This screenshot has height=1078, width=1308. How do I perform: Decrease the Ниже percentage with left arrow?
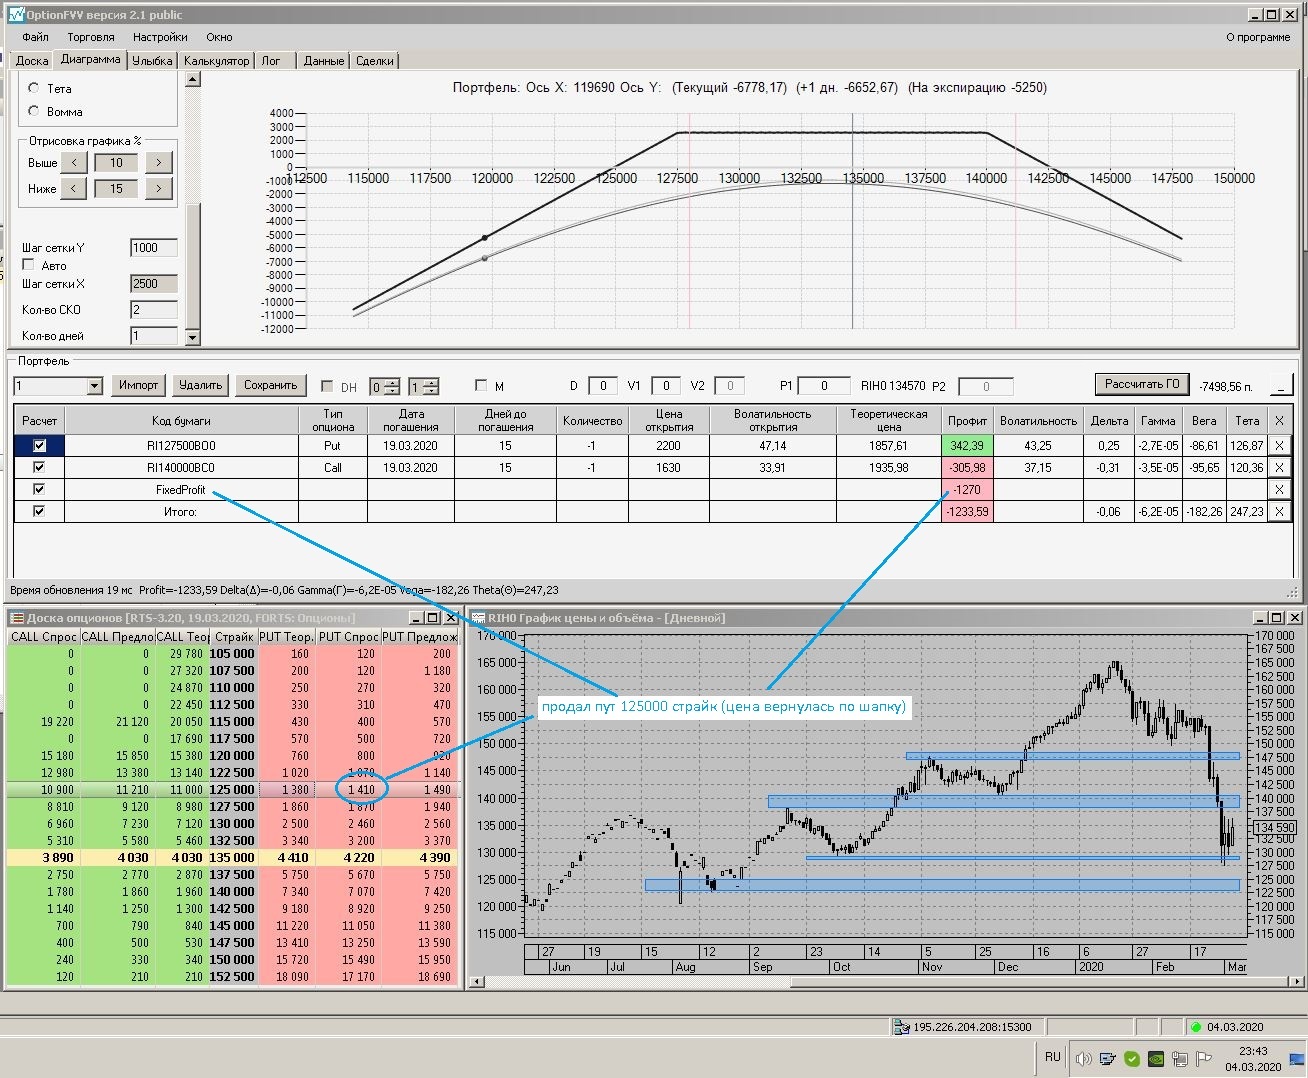[x=74, y=188]
